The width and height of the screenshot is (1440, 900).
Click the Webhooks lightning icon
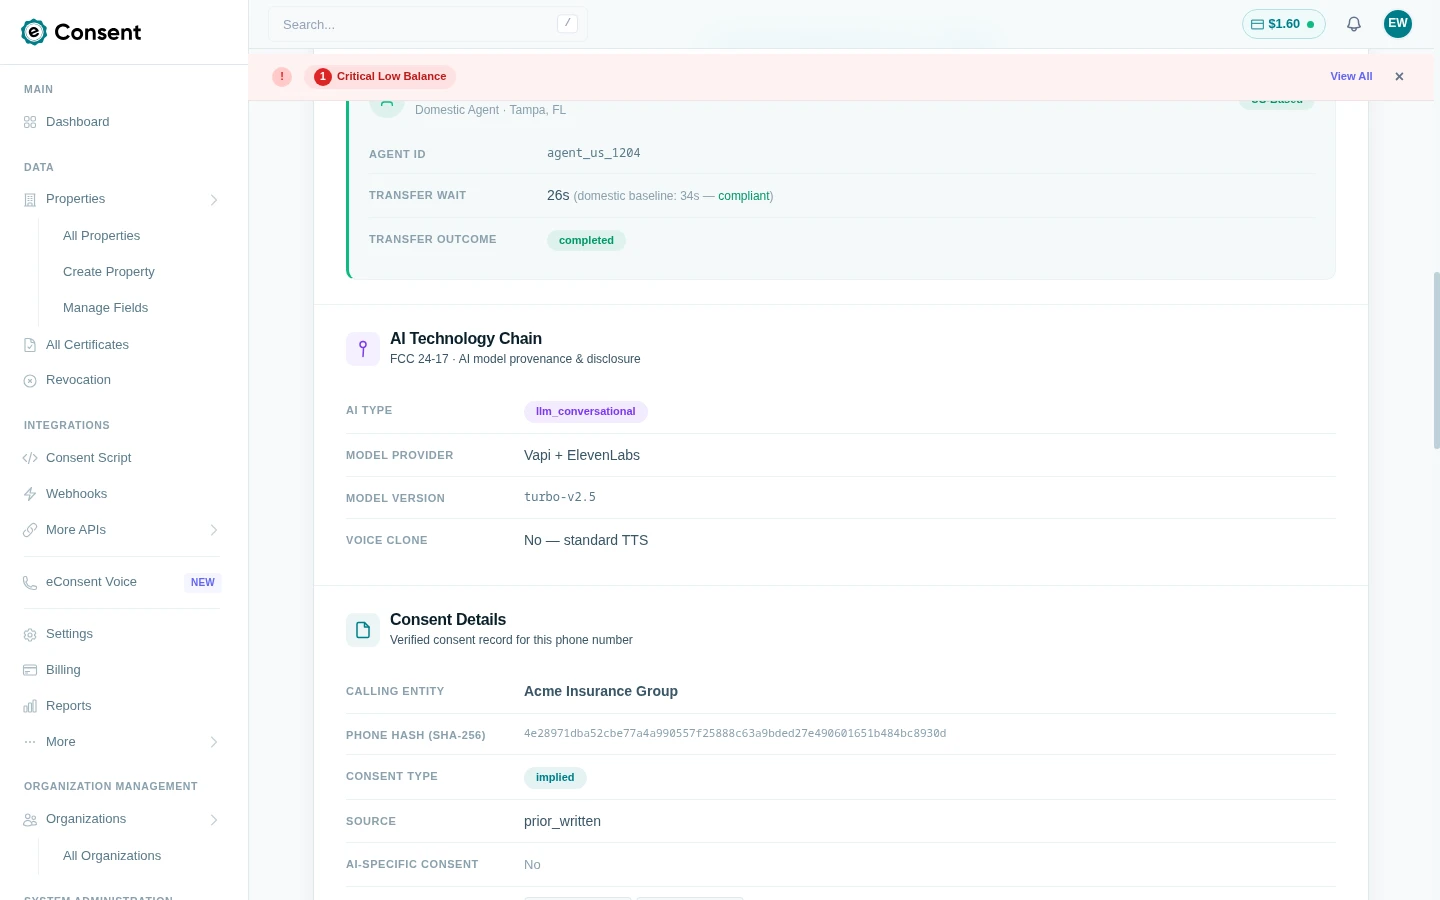30,494
